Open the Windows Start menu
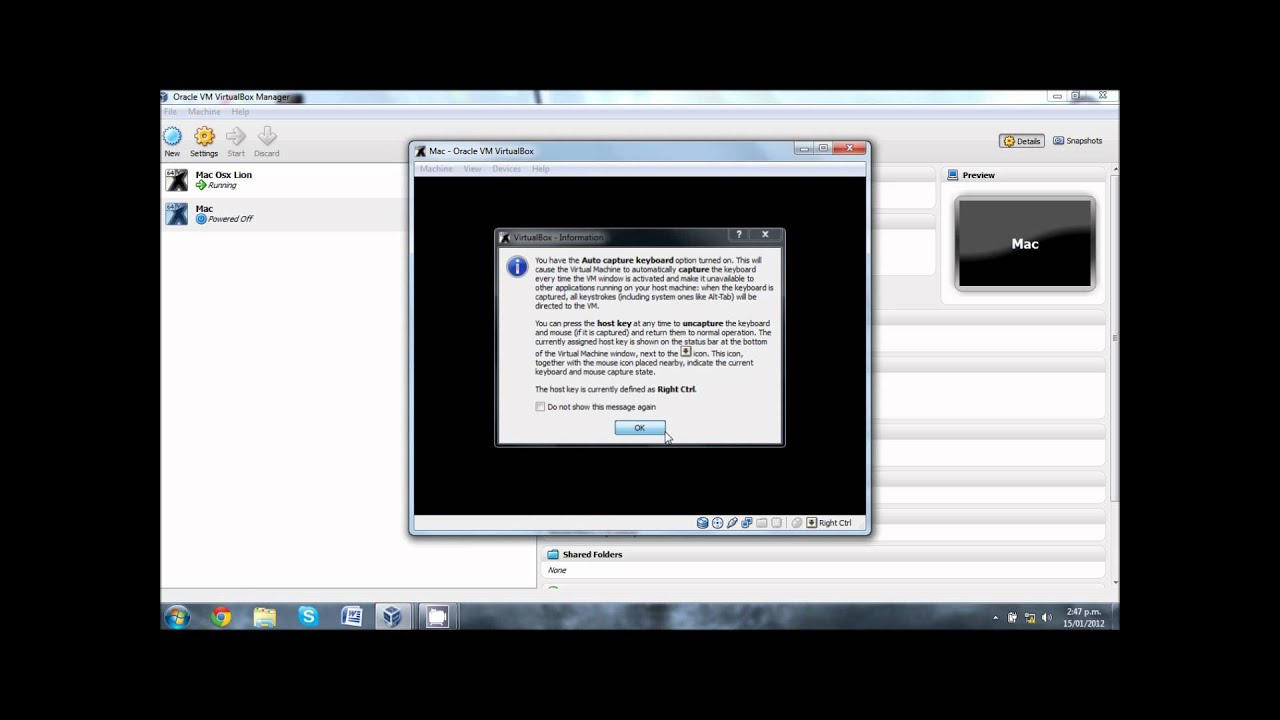Screen dimensions: 1280x720 tap(177, 617)
